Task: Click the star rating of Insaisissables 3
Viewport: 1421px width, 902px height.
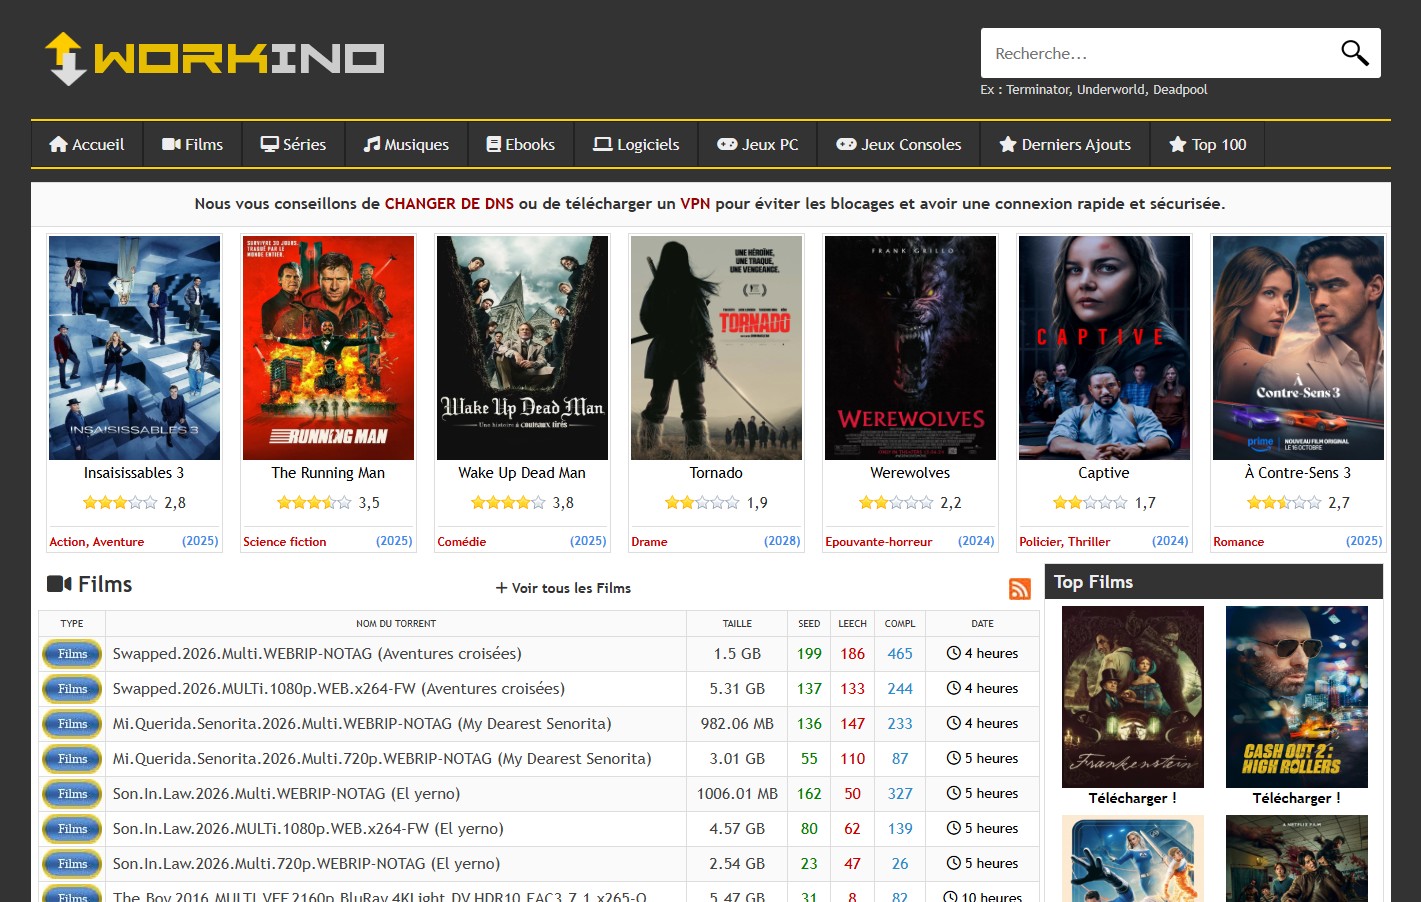Action: [x=120, y=502]
